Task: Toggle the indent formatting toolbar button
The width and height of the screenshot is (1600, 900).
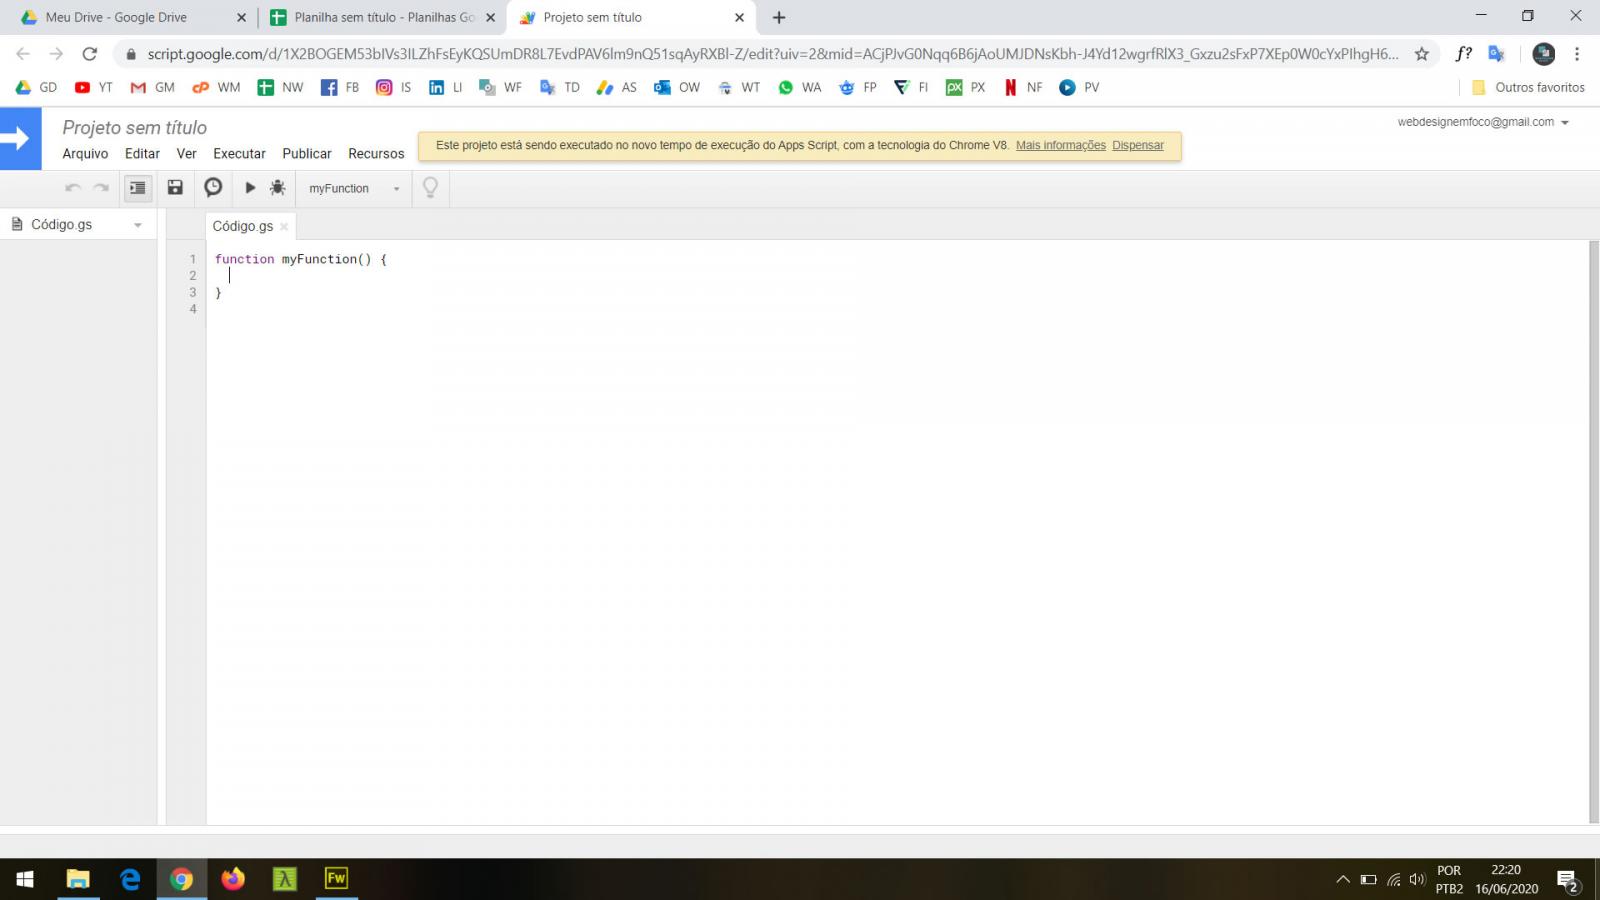Action: [137, 188]
